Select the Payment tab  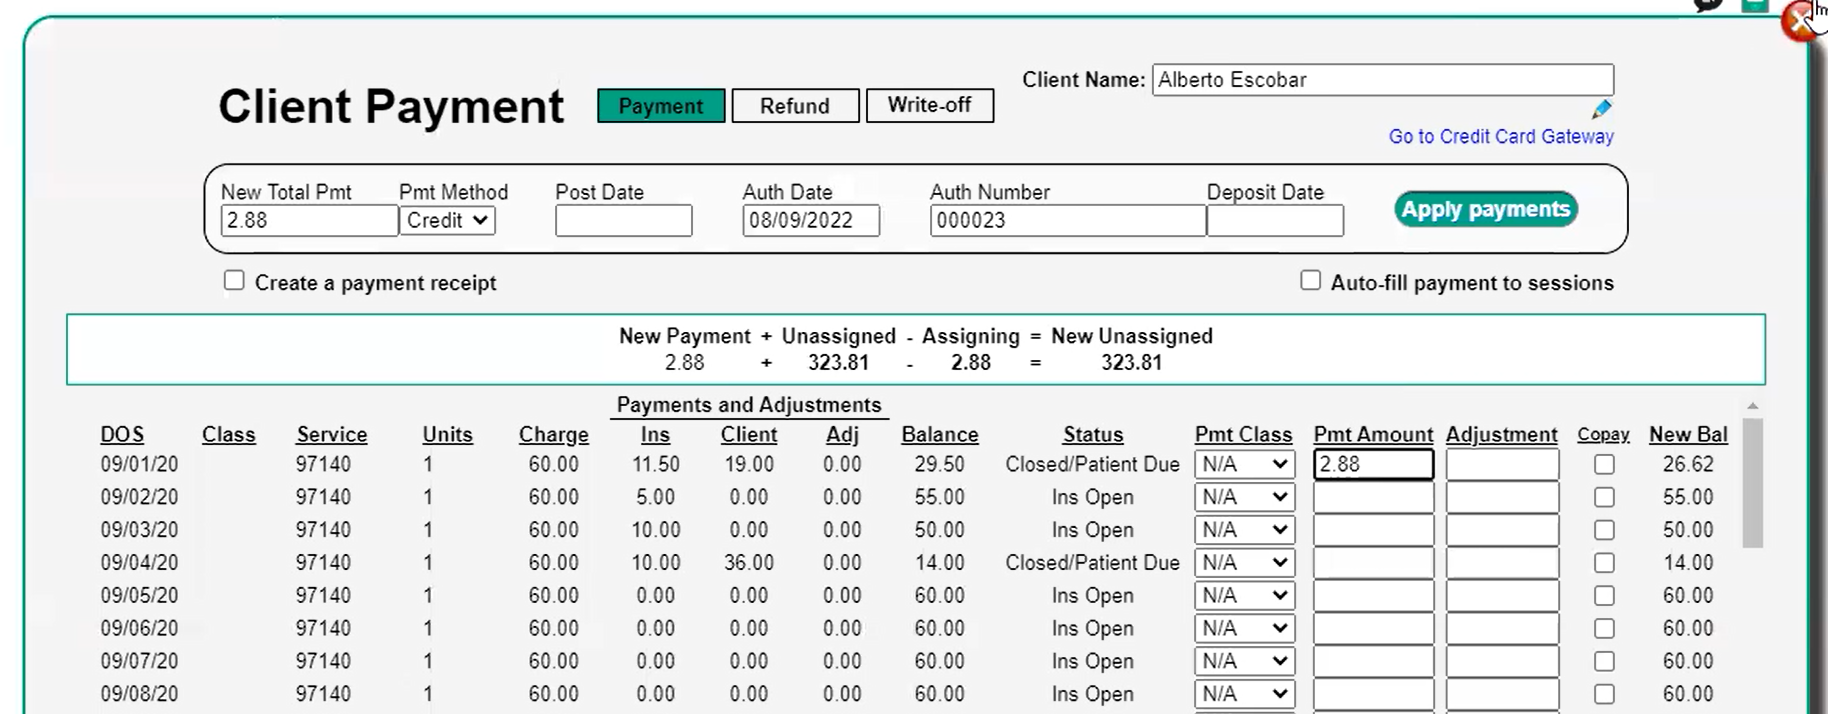pyautogui.click(x=661, y=106)
